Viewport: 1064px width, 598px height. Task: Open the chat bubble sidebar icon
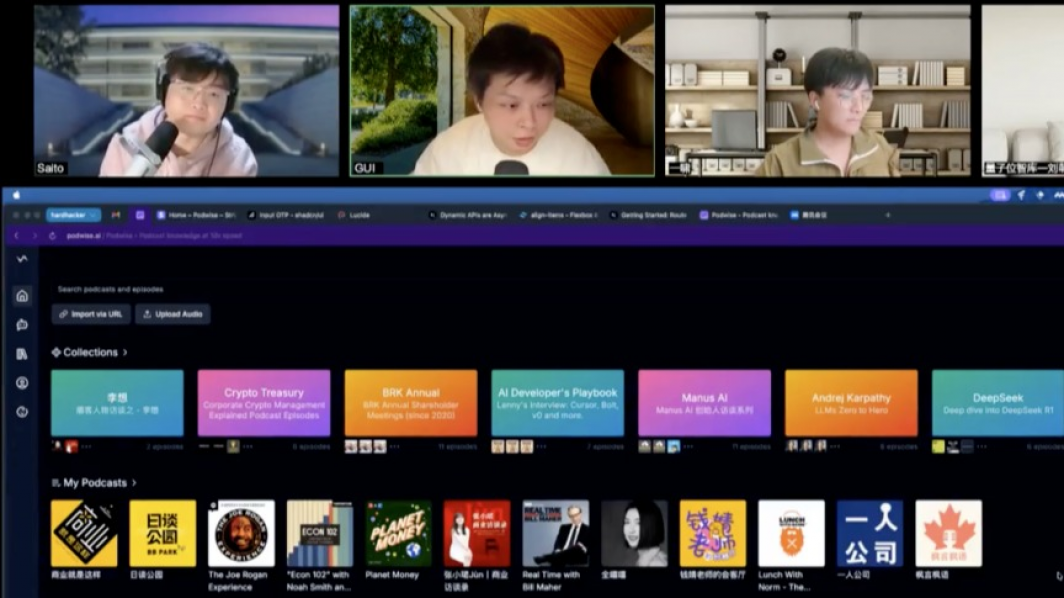pyautogui.click(x=22, y=325)
